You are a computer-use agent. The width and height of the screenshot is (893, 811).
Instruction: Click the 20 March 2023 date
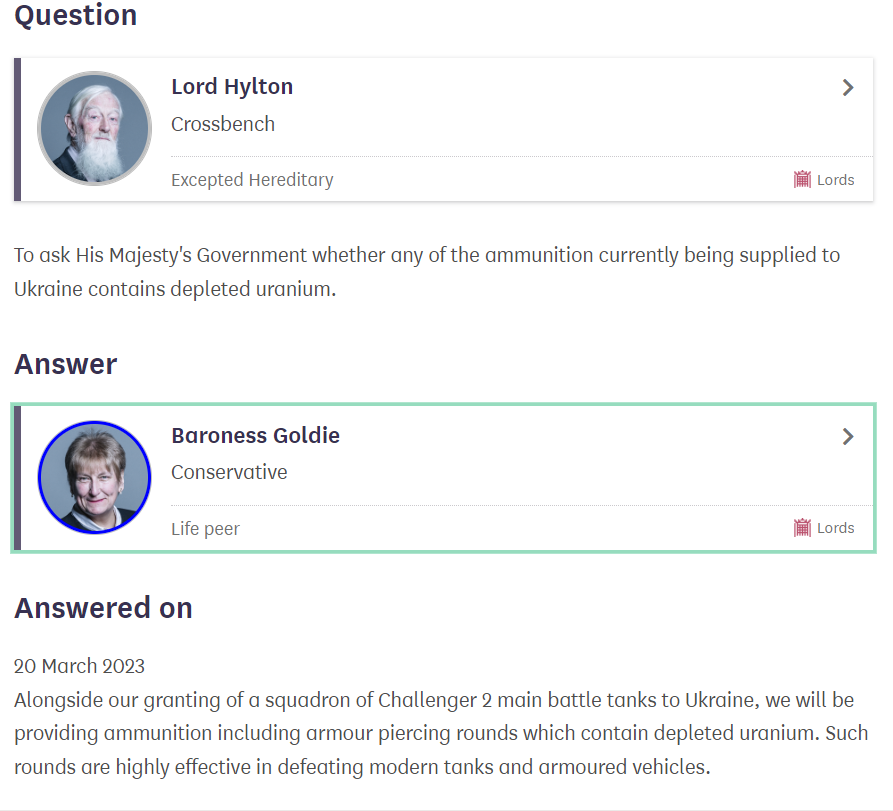click(80, 666)
